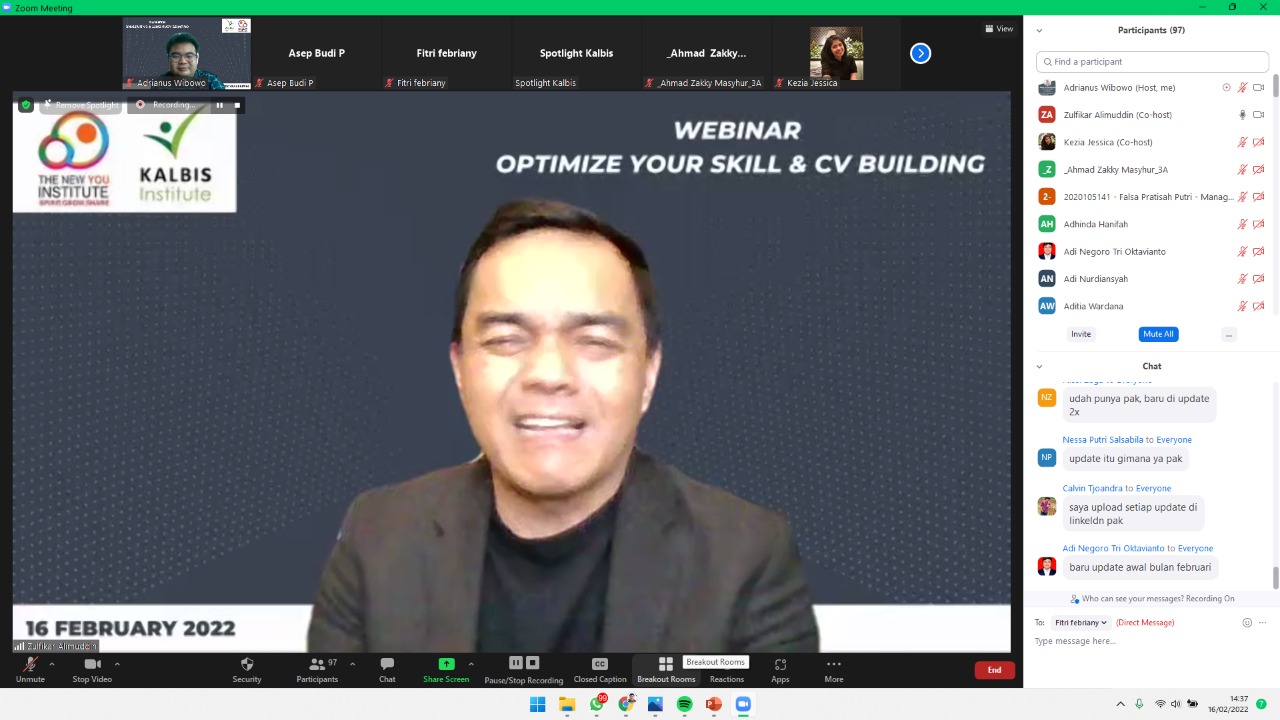Open More options in toolbar

click(x=833, y=665)
